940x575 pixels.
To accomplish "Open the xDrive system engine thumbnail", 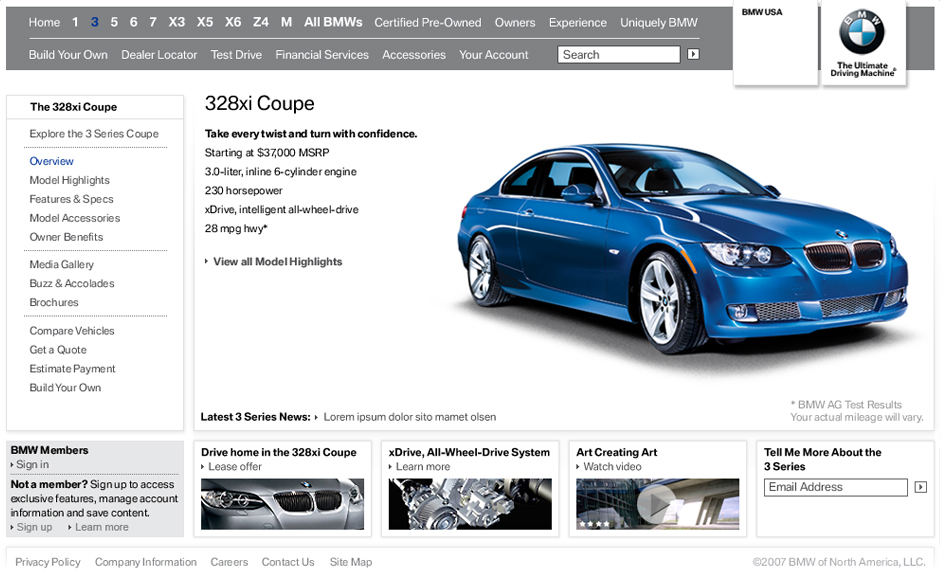I will 470,504.
